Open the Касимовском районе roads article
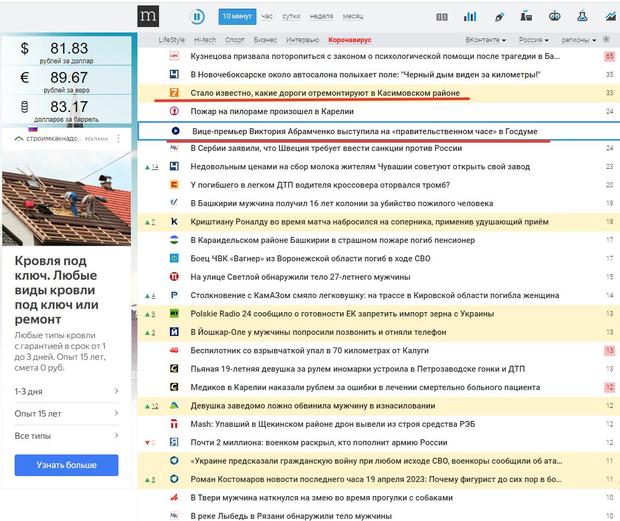 325,93
